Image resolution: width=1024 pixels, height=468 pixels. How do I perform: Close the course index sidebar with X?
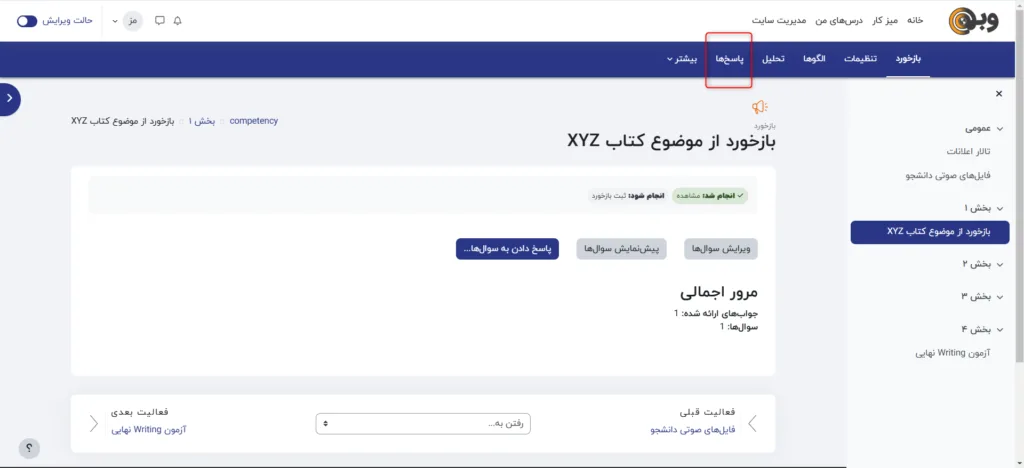pyautogui.click(x=998, y=94)
